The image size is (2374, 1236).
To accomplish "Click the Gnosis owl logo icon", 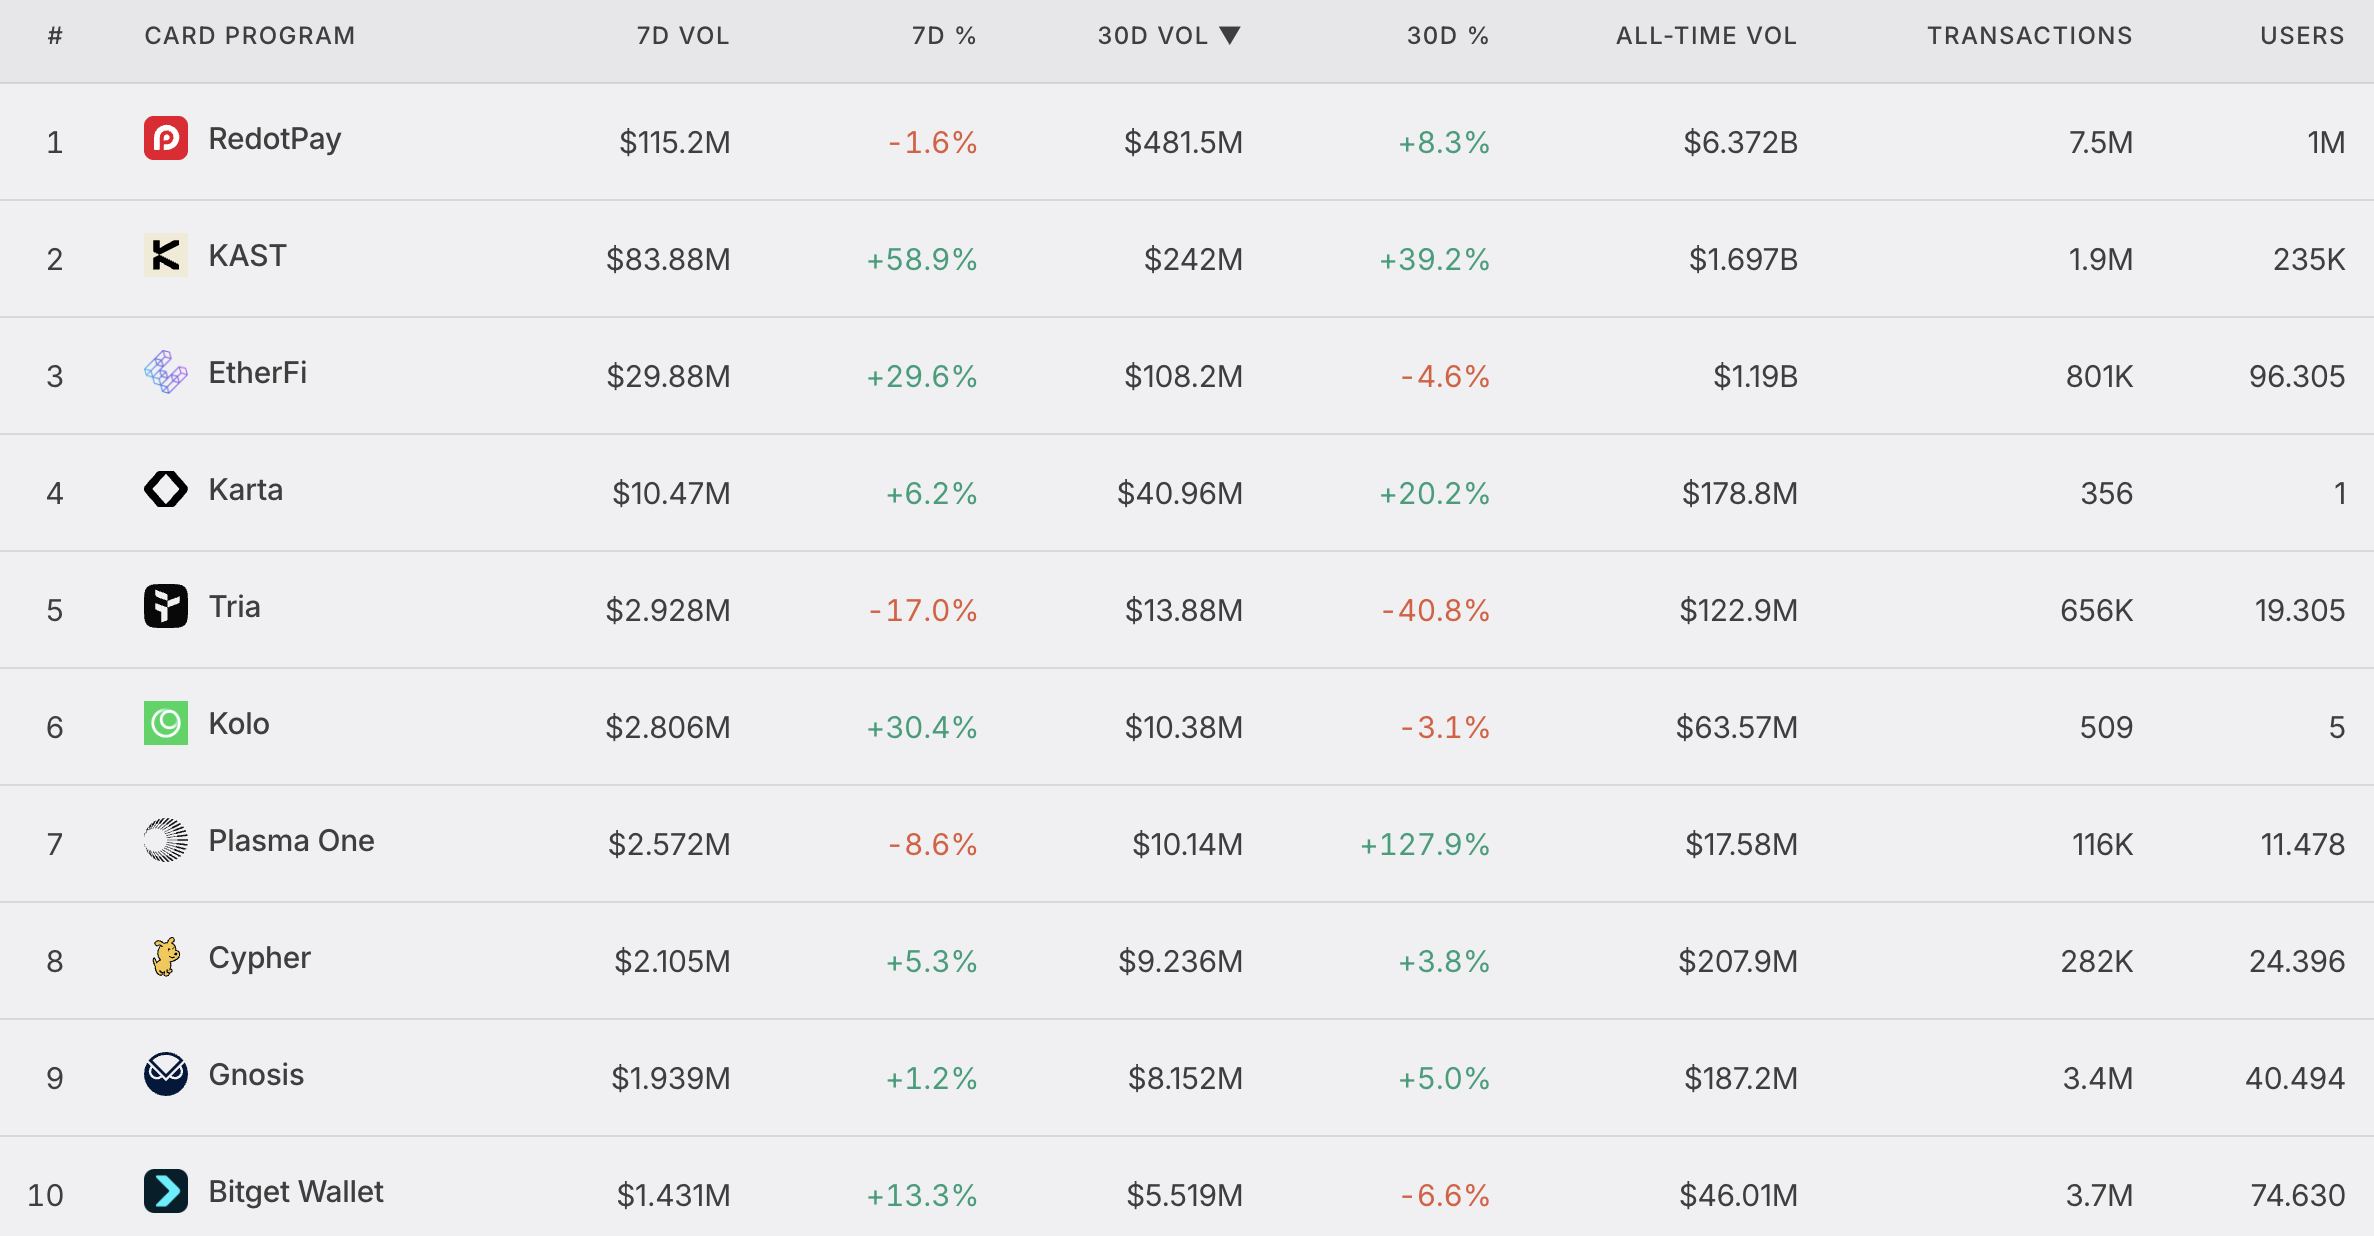I will [166, 1074].
